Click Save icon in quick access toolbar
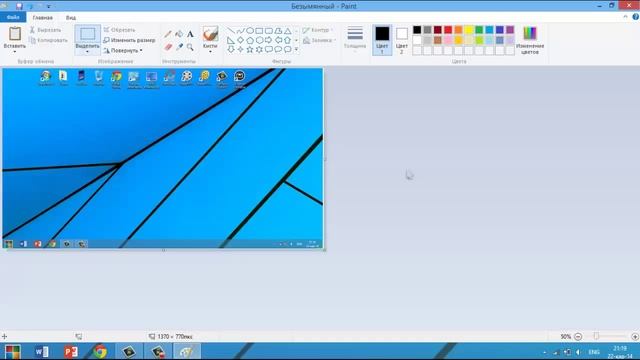 point(19,6)
